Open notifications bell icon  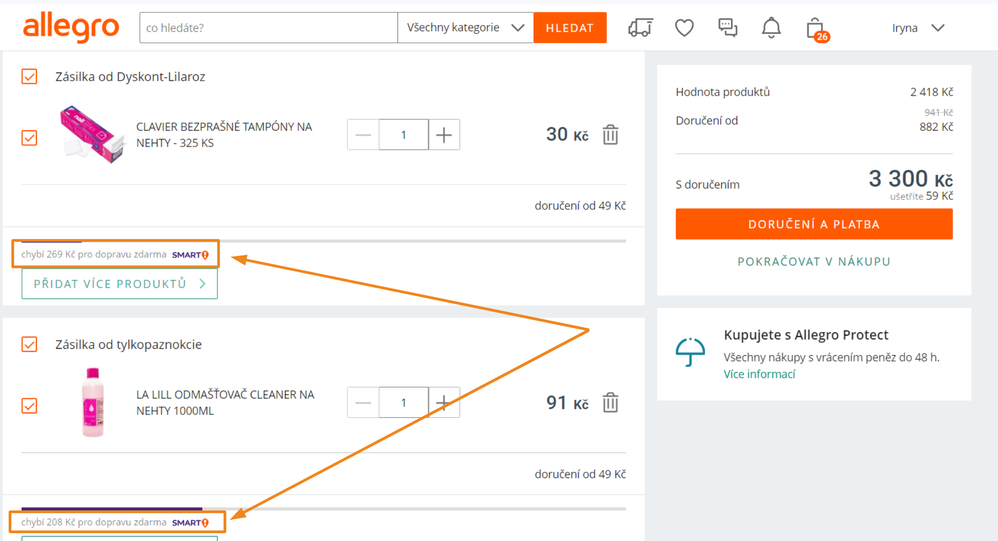(771, 27)
